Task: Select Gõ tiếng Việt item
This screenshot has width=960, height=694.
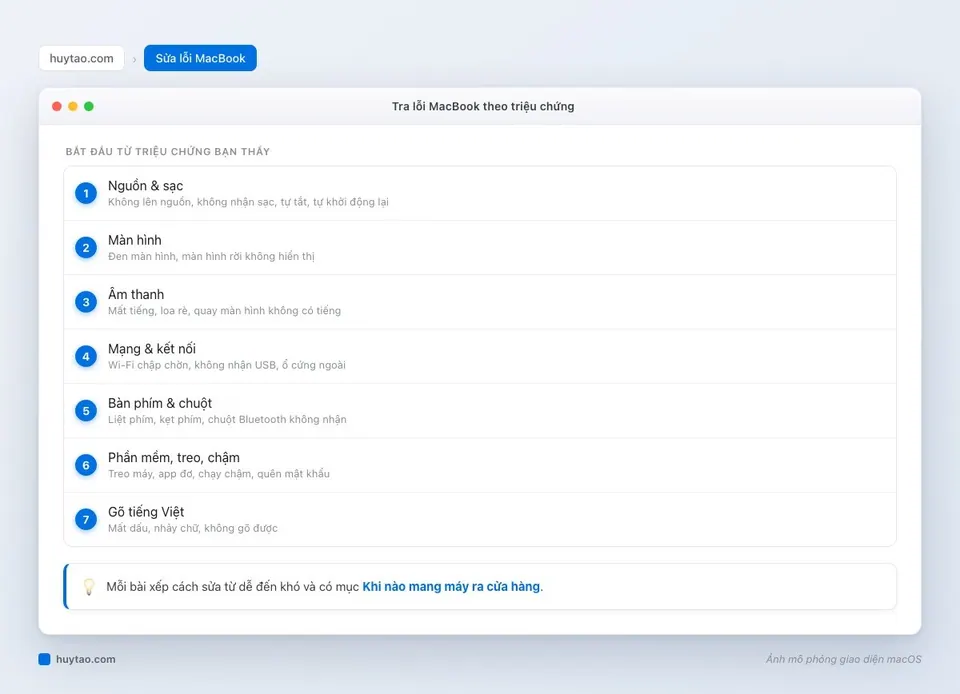Action: pyautogui.click(x=480, y=520)
